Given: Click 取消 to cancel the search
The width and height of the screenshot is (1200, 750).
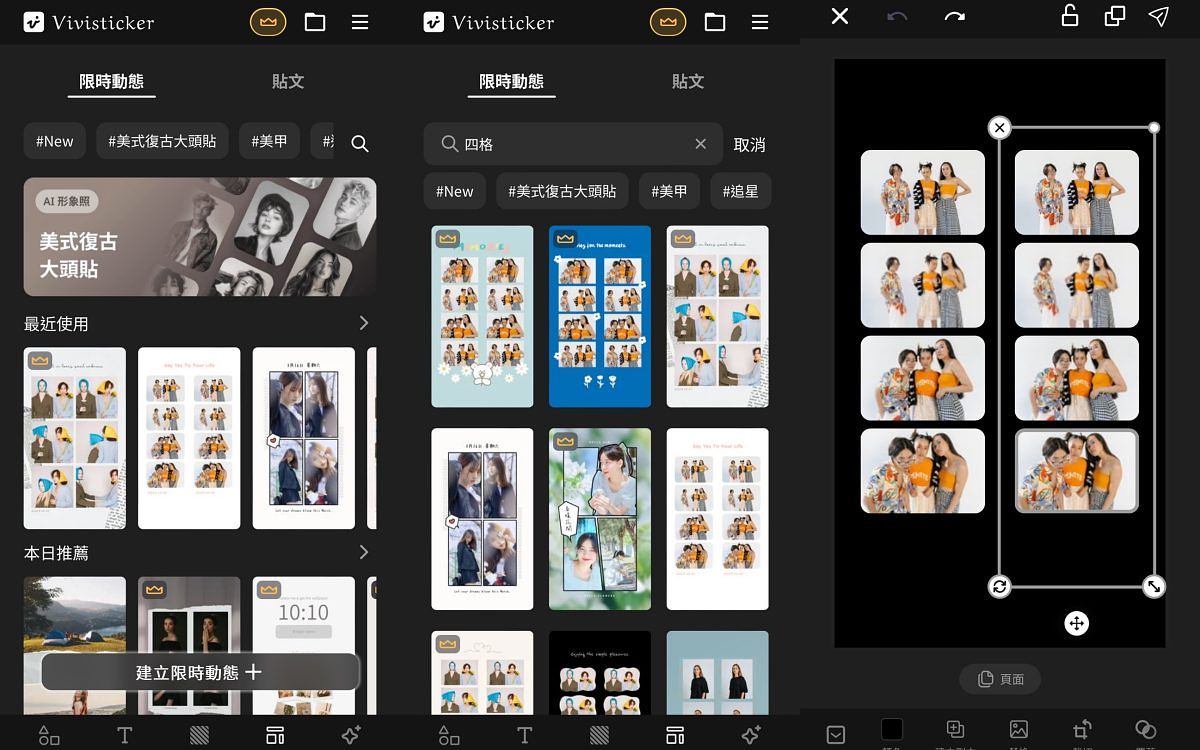Looking at the screenshot, I should tap(749, 145).
